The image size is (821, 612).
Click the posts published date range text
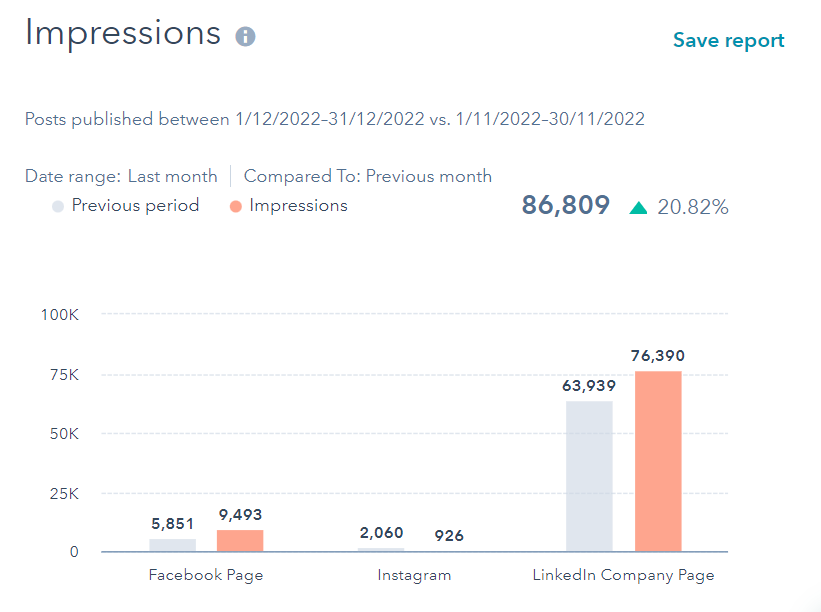tap(335, 119)
